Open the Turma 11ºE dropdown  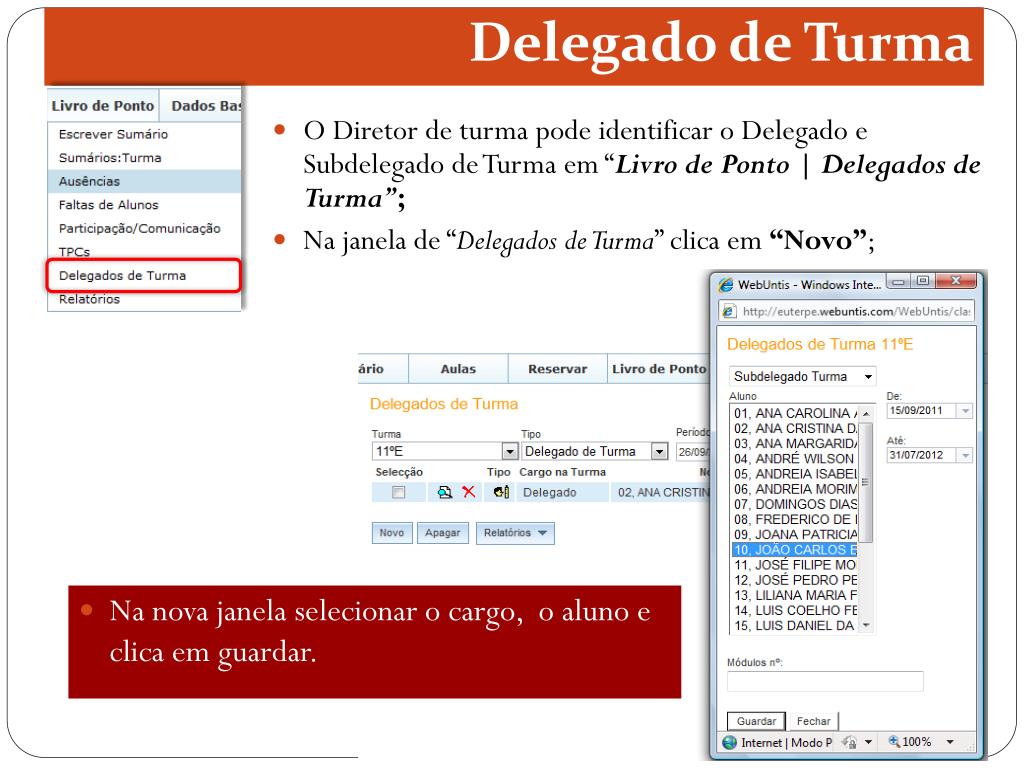(x=509, y=451)
